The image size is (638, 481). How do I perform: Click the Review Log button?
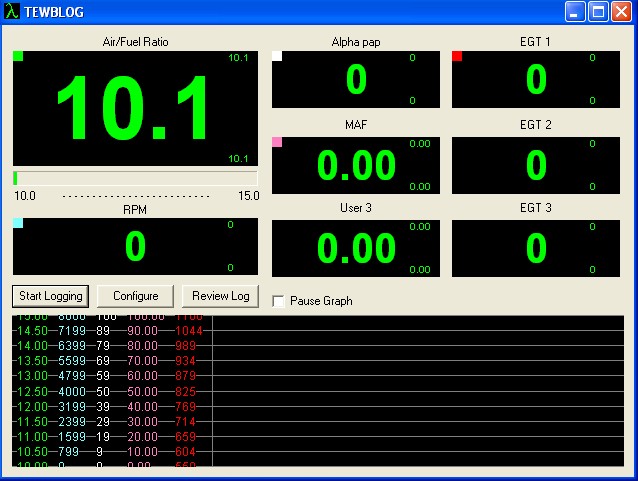click(220, 296)
